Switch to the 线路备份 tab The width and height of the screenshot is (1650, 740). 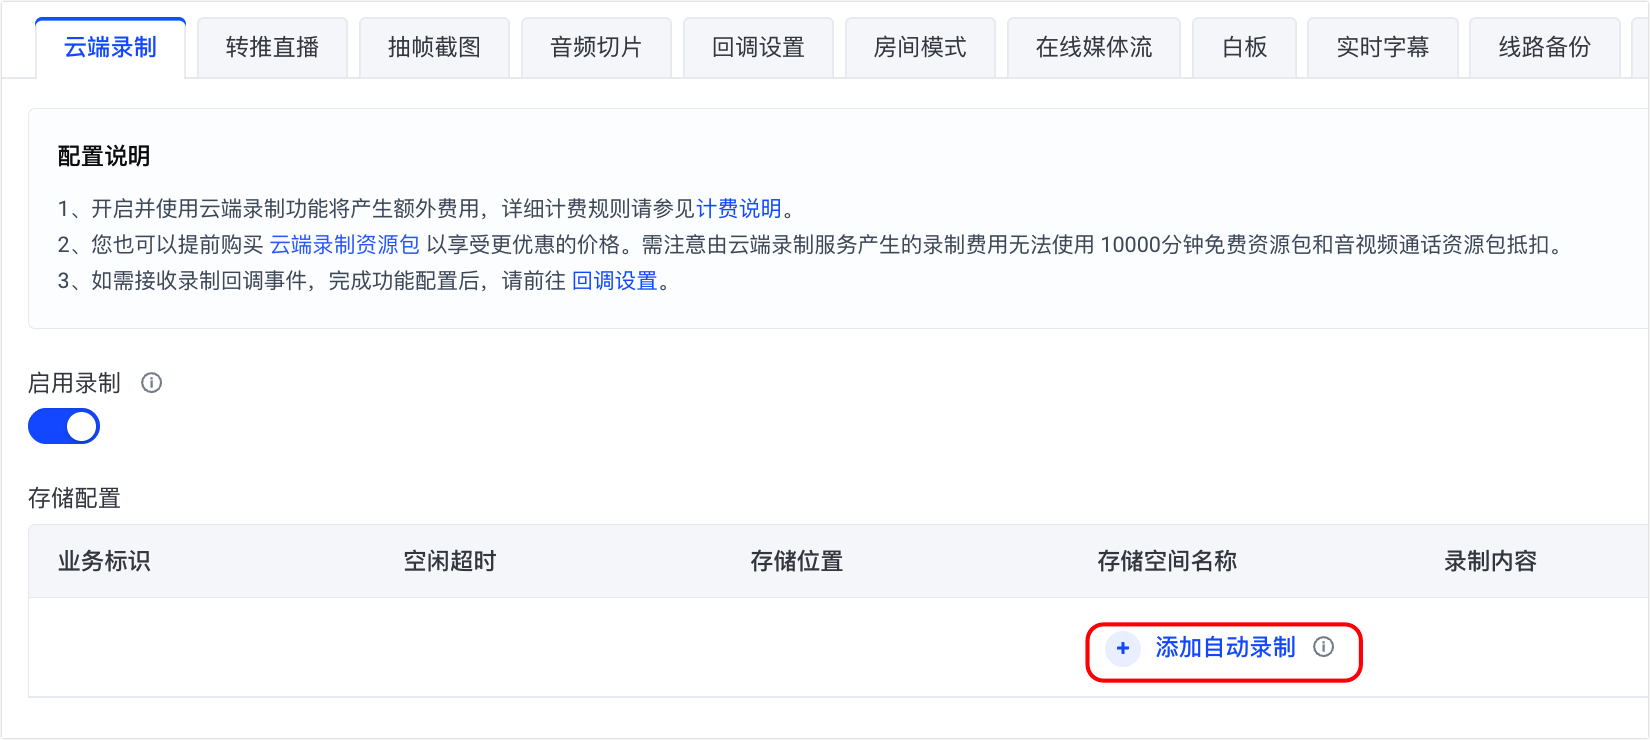click(x=1545, y=47)
